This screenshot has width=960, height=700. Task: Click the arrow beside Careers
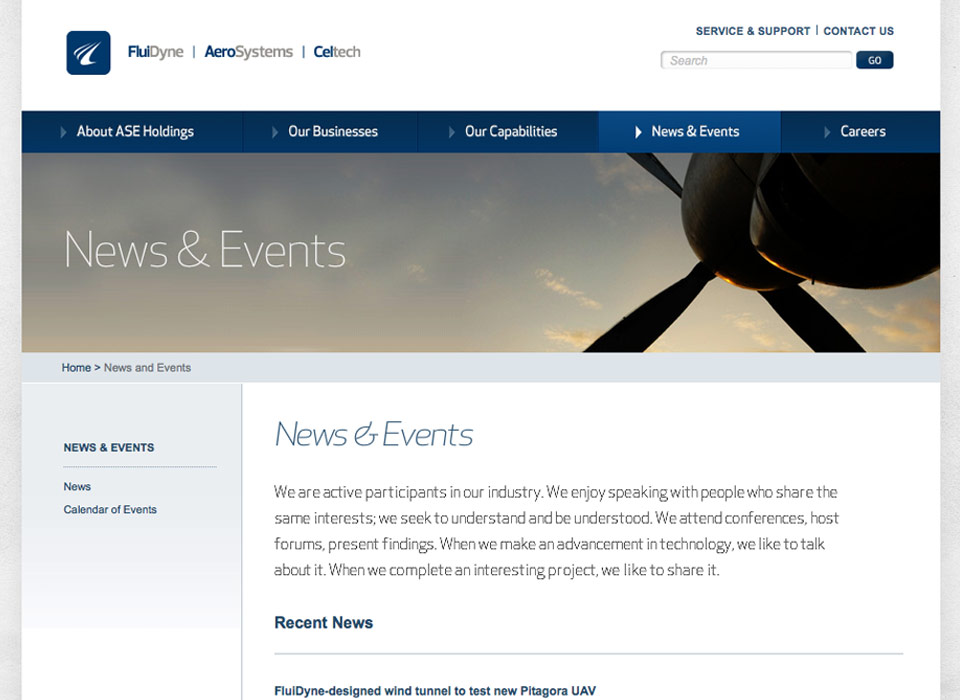point(827,132)
